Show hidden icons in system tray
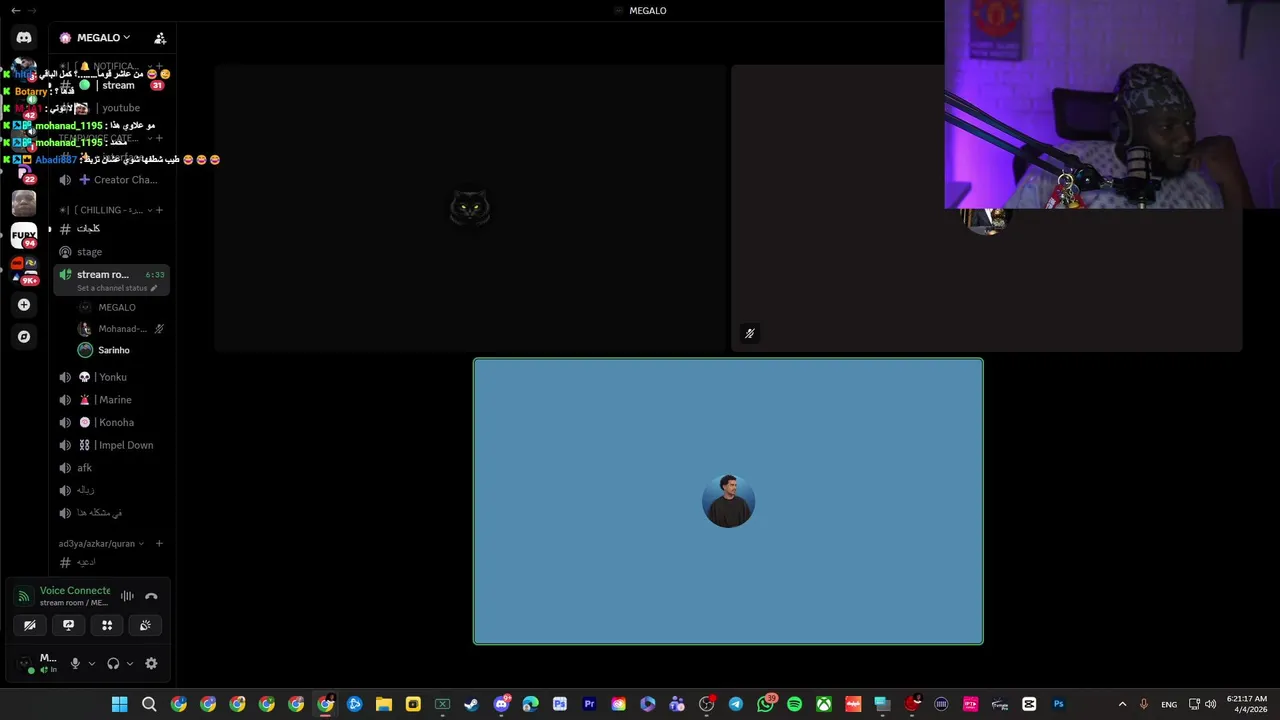The height and width of the screenshot is (720, 1280). click(x=1122, y=704)
